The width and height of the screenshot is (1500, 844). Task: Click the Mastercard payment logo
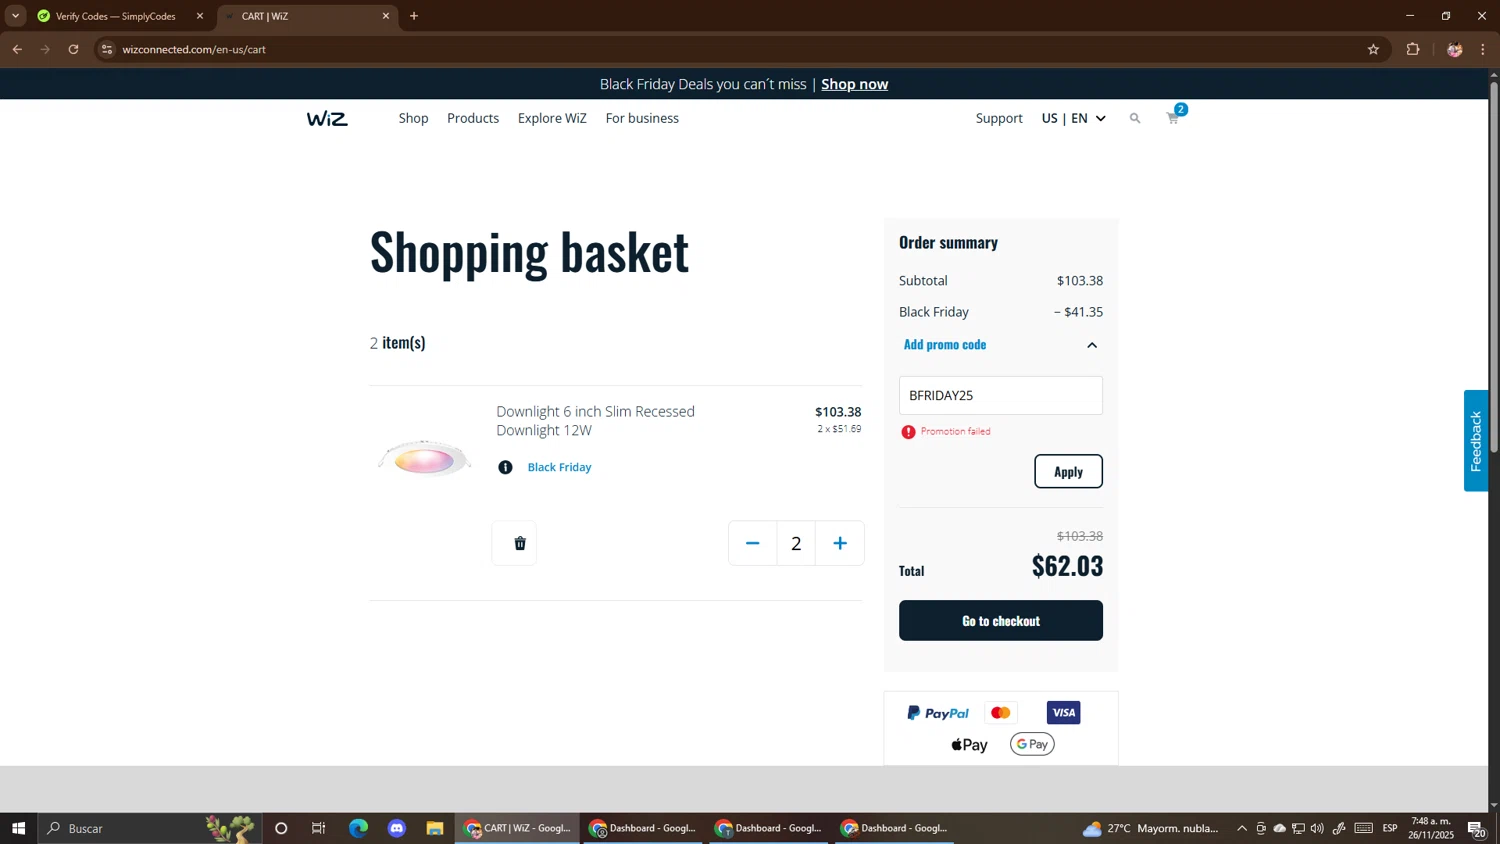coord(1000,713)
